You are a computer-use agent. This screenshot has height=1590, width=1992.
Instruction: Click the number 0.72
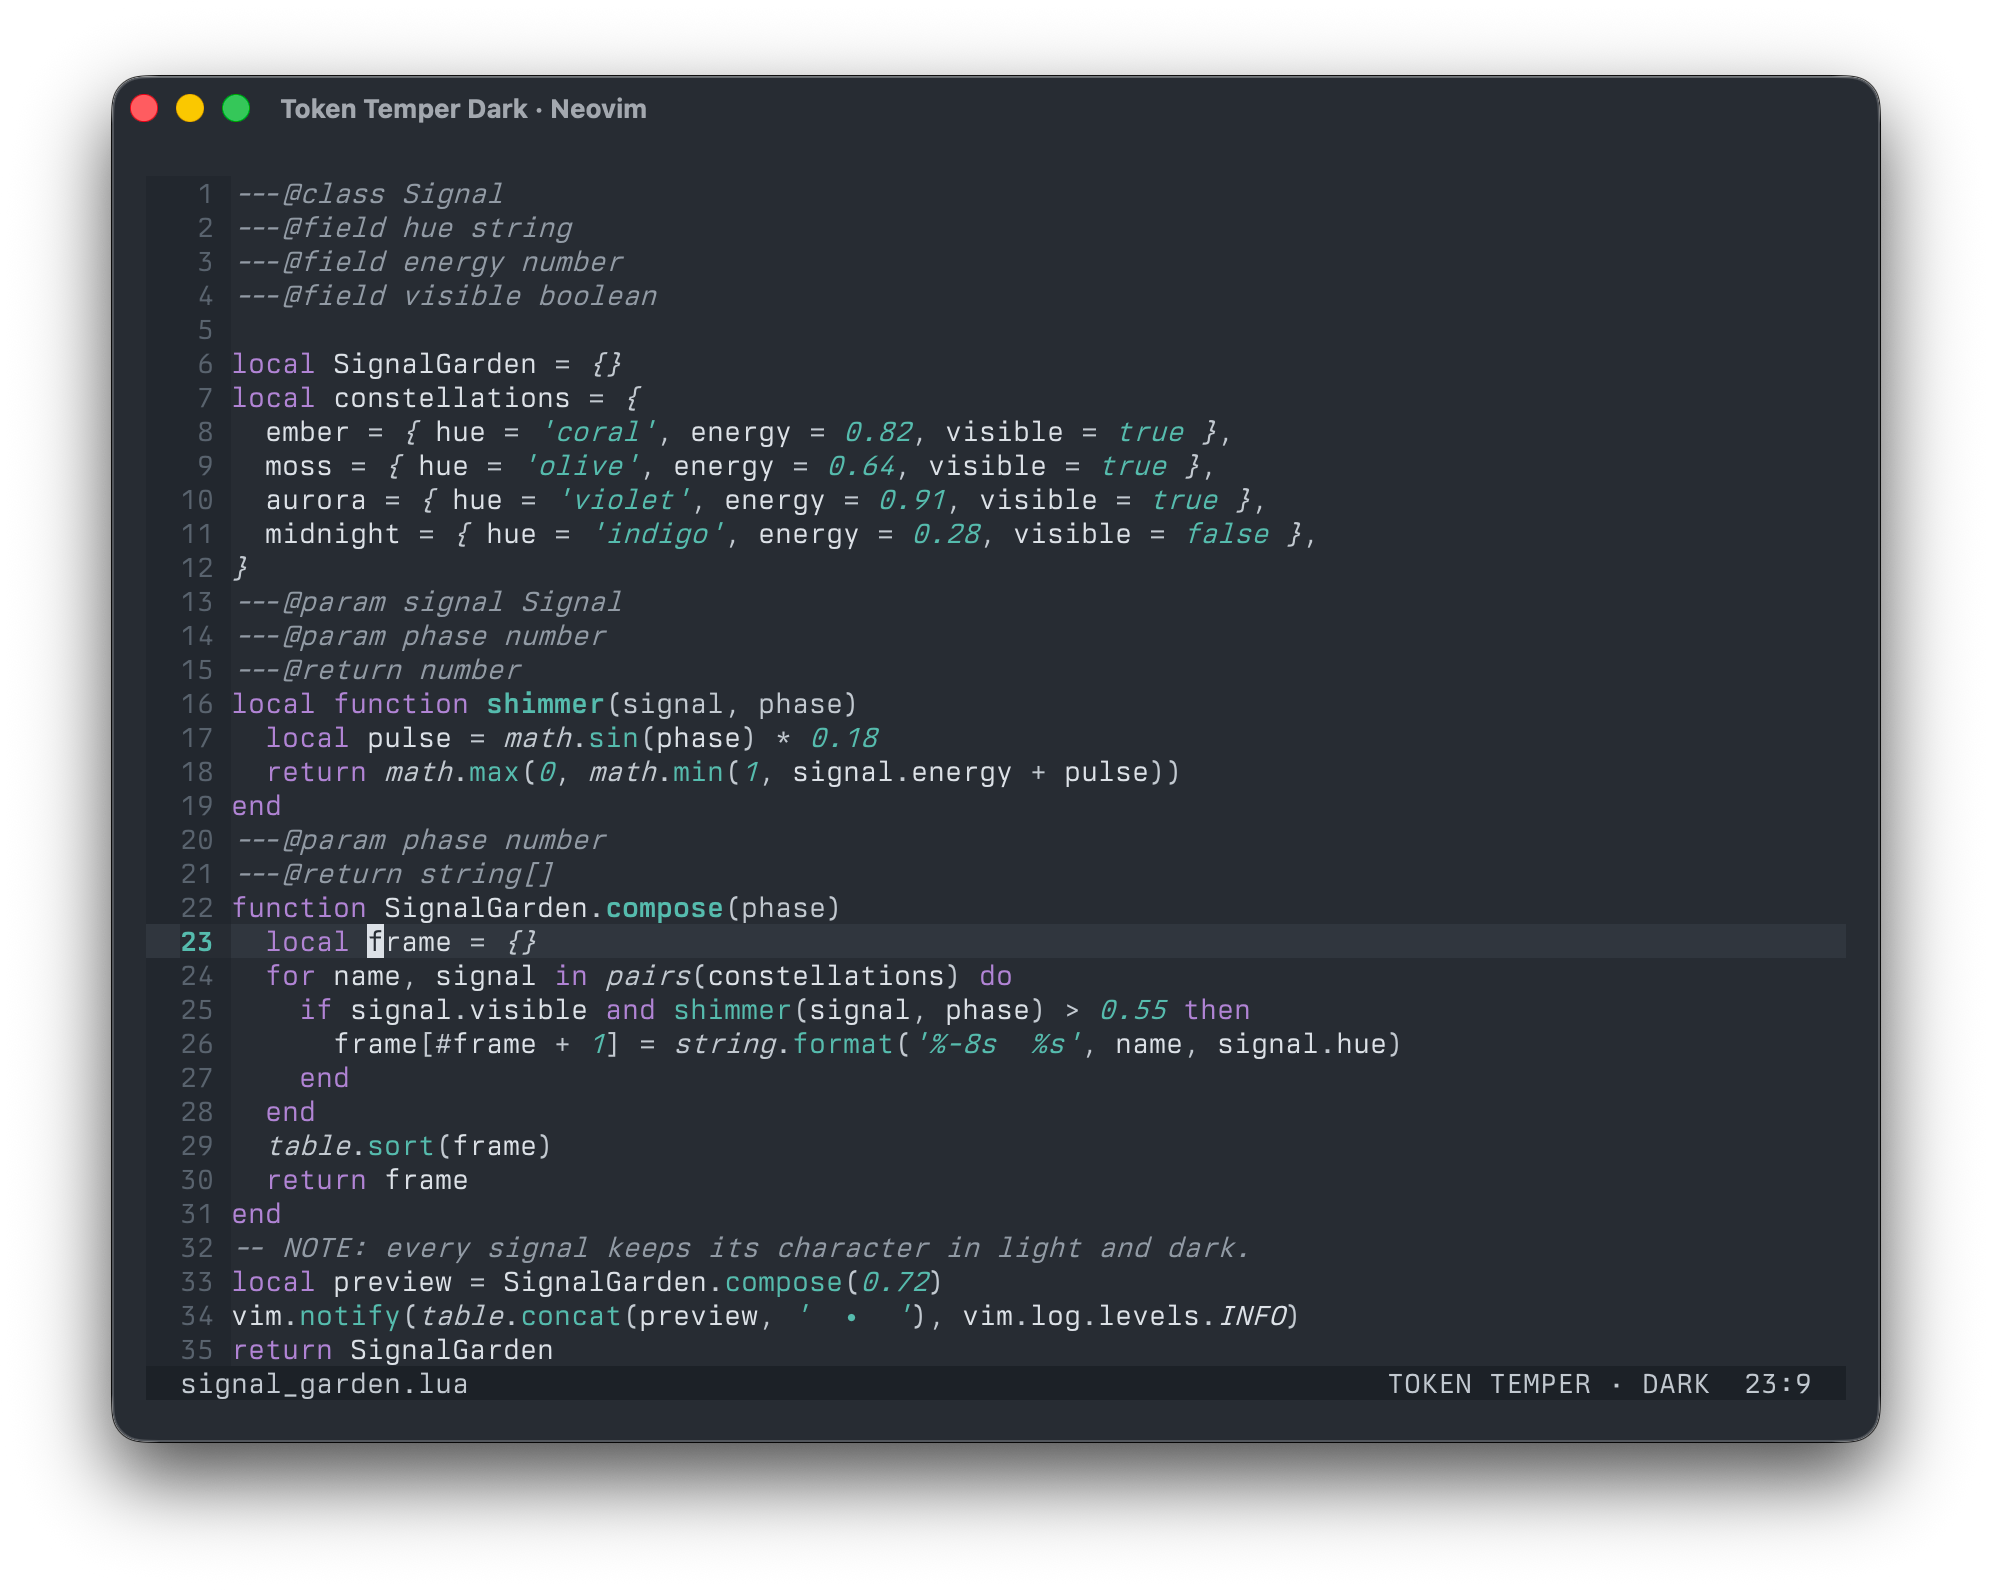point(895,1282)
